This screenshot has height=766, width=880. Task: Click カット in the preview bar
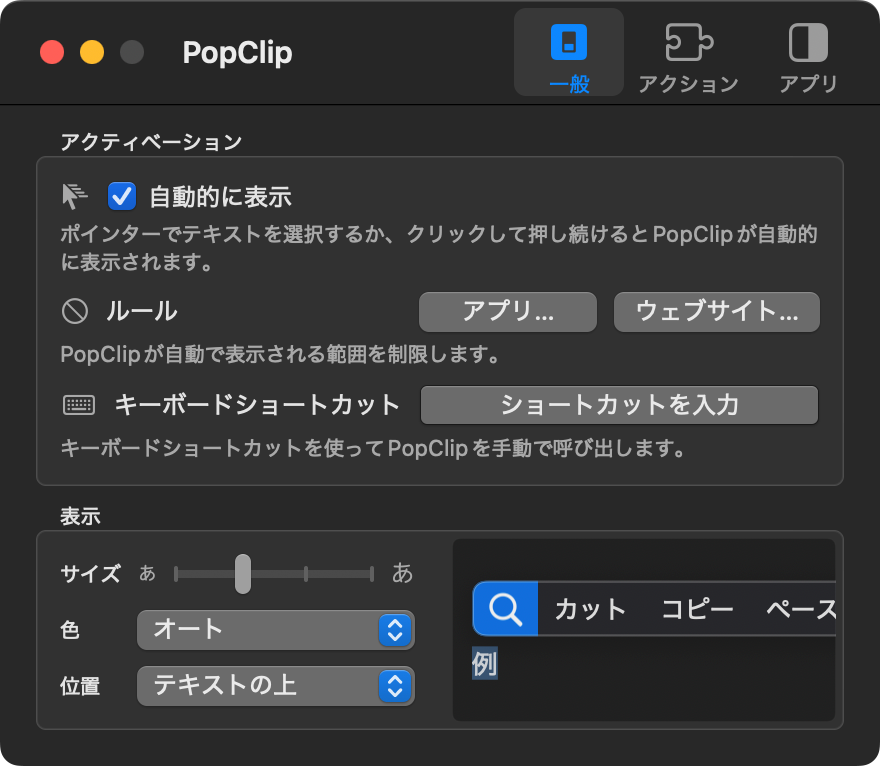(590, 609)
